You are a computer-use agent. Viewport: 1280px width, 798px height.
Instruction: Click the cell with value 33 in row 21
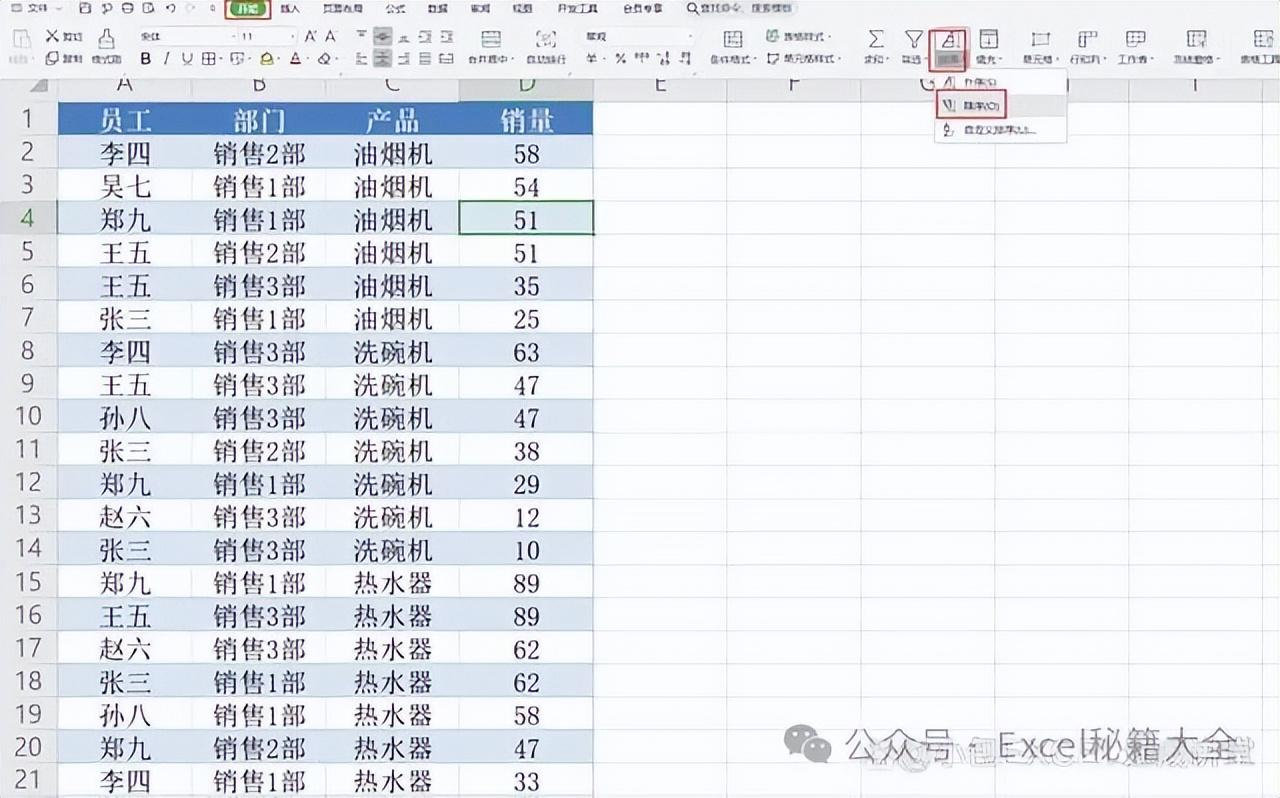[x=526, y=780]
